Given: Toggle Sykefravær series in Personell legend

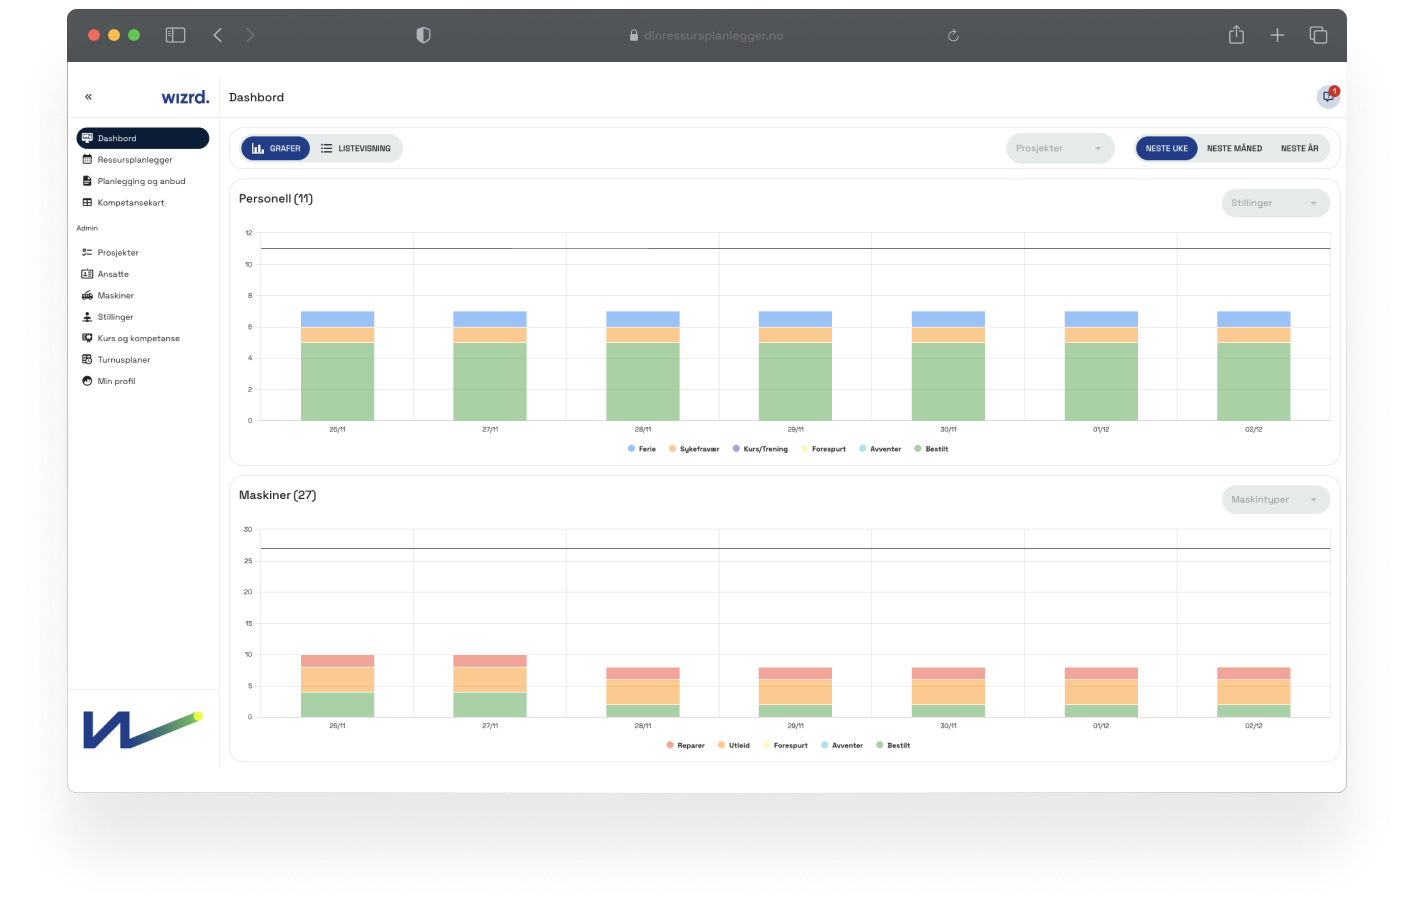Looking at the screenshot, I should click(x=694, y=449).
